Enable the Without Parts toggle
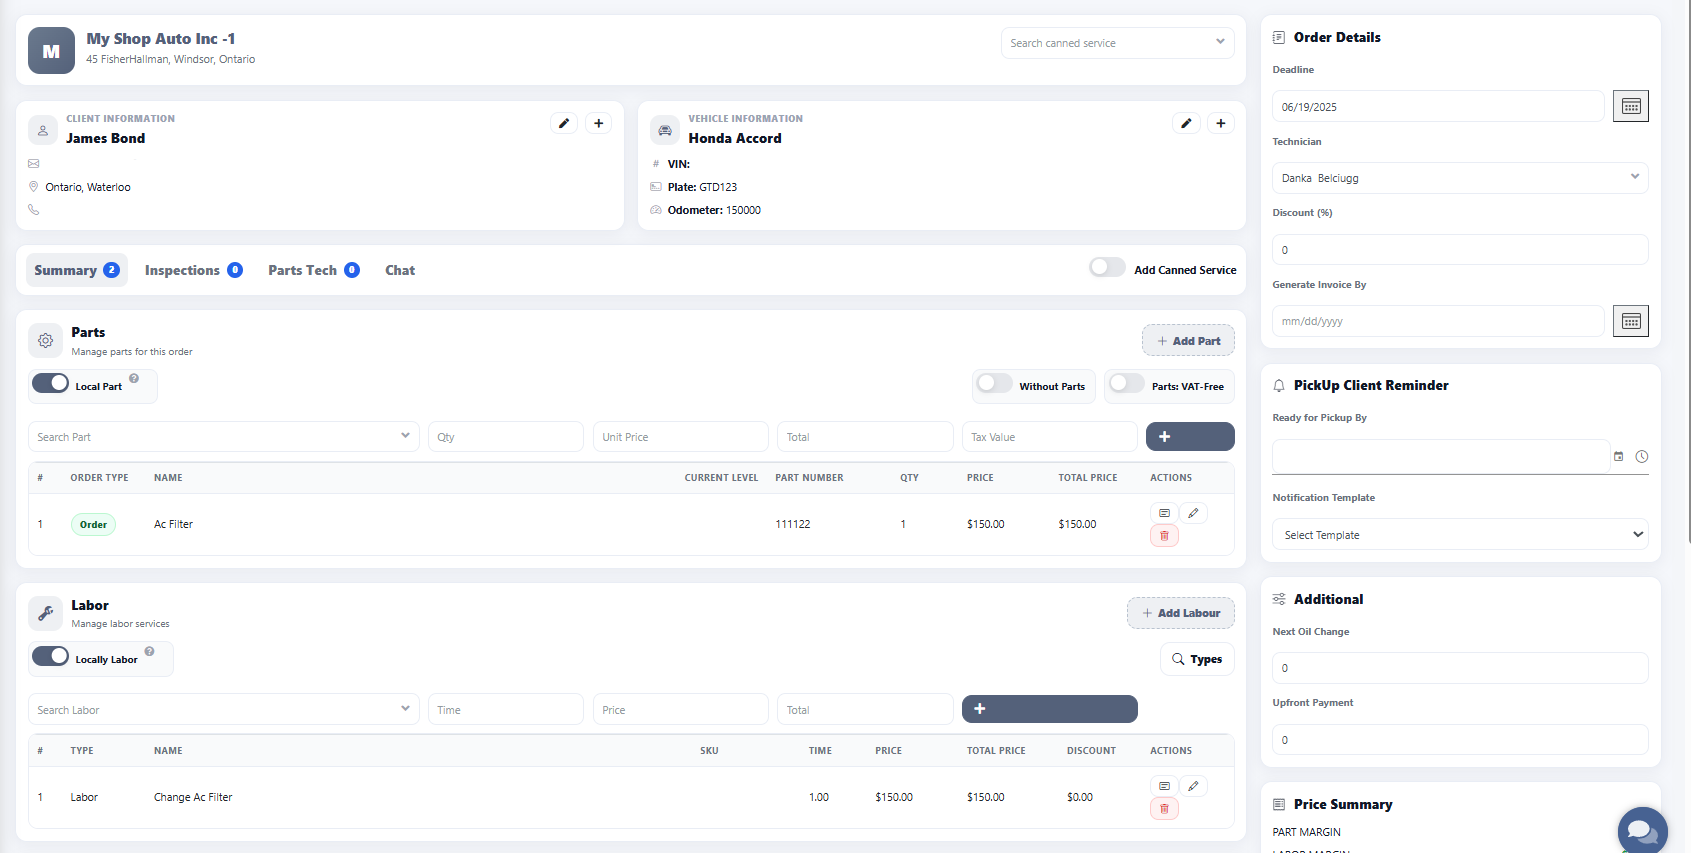This screenshot has height=853, width=1691. point(994,384)
